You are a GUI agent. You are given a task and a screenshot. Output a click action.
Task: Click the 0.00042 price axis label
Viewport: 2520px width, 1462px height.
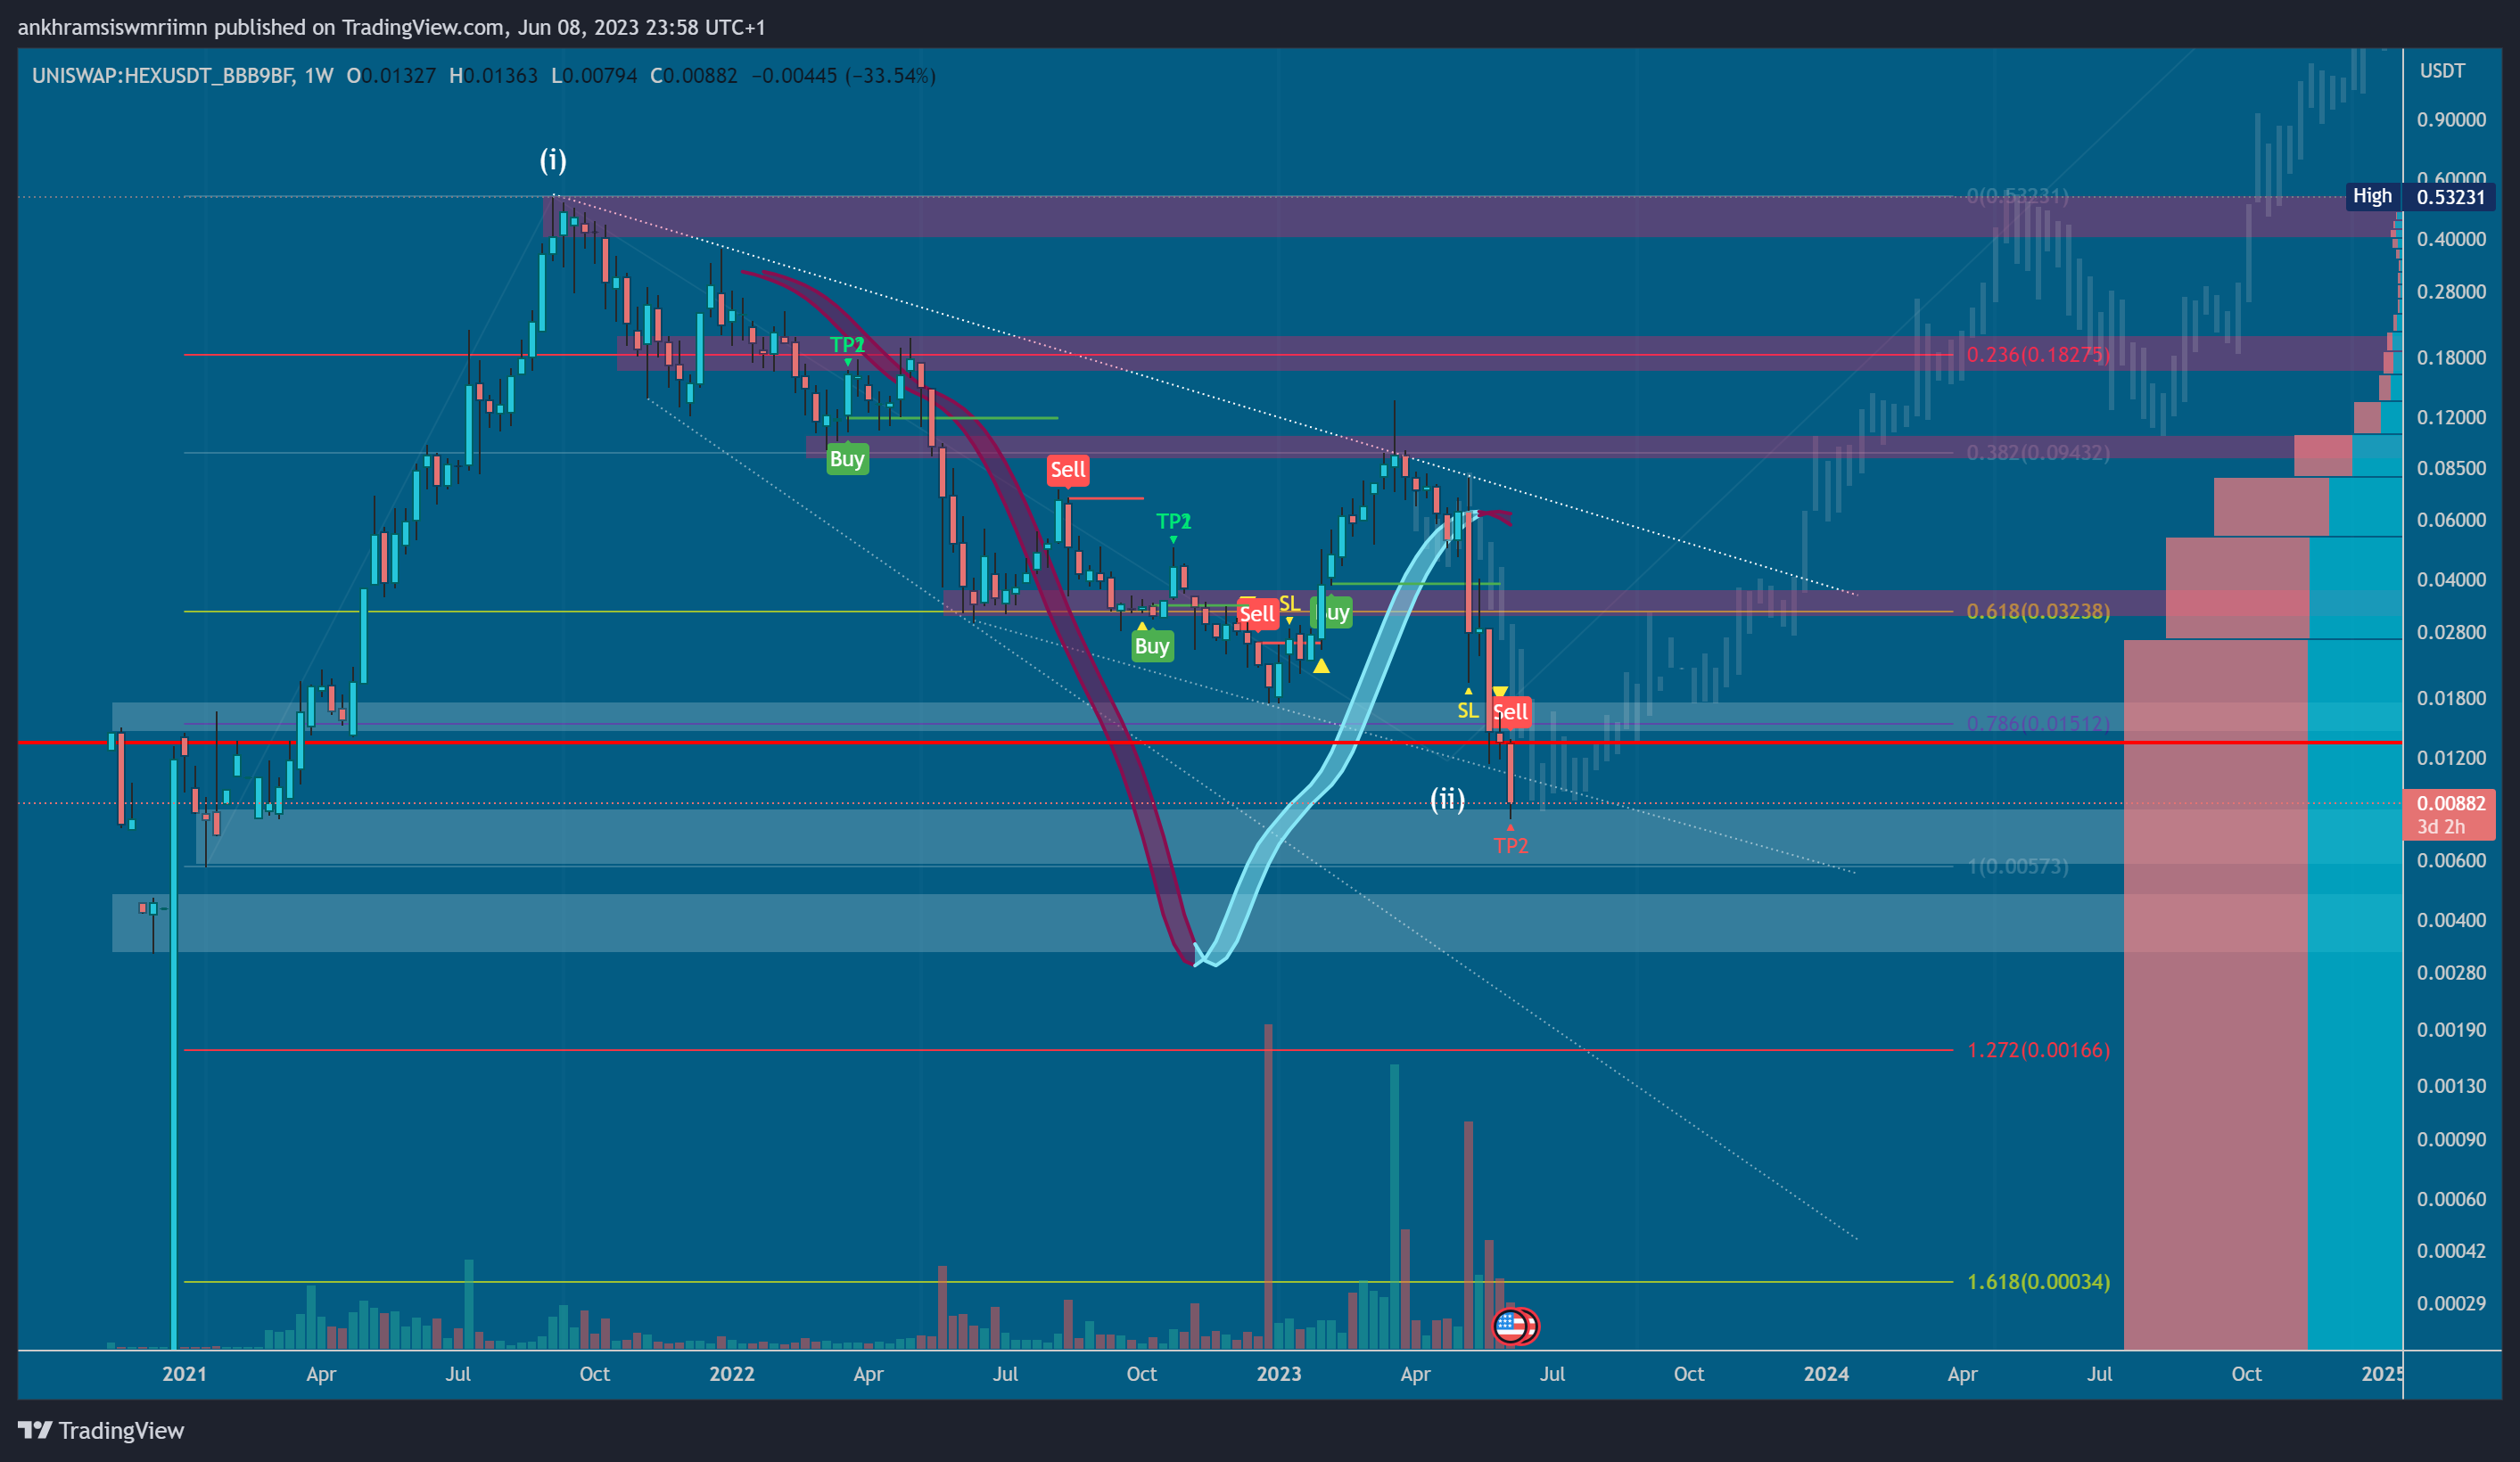pos(2451,1251)
